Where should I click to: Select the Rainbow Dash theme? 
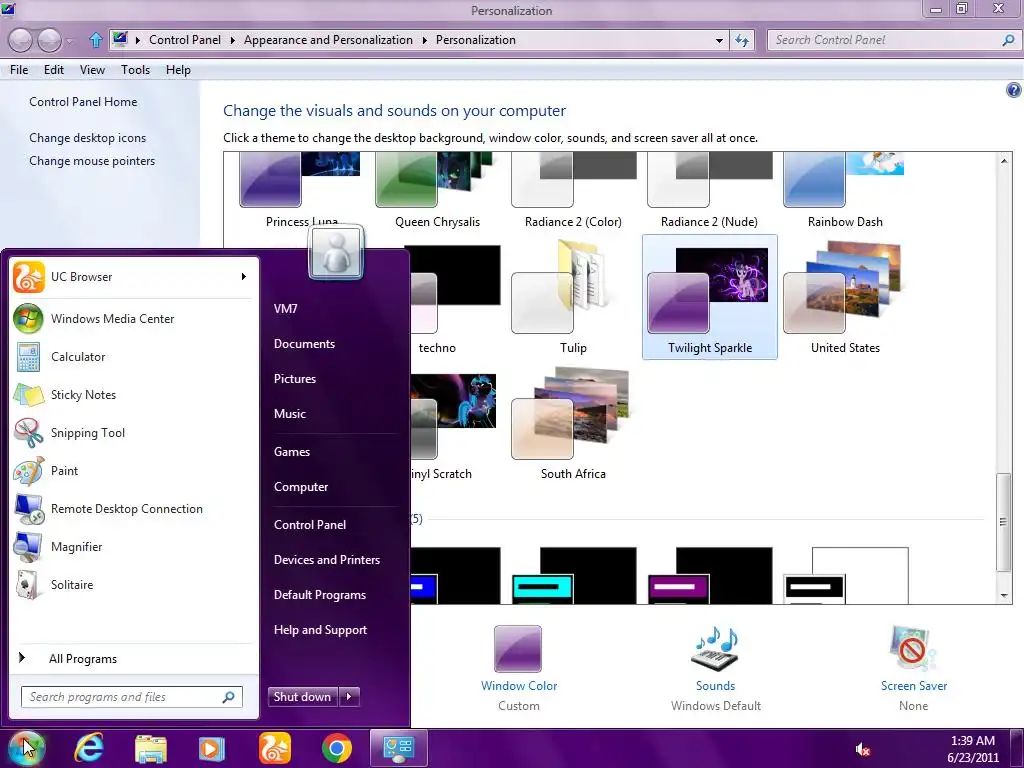coord(845,191)
